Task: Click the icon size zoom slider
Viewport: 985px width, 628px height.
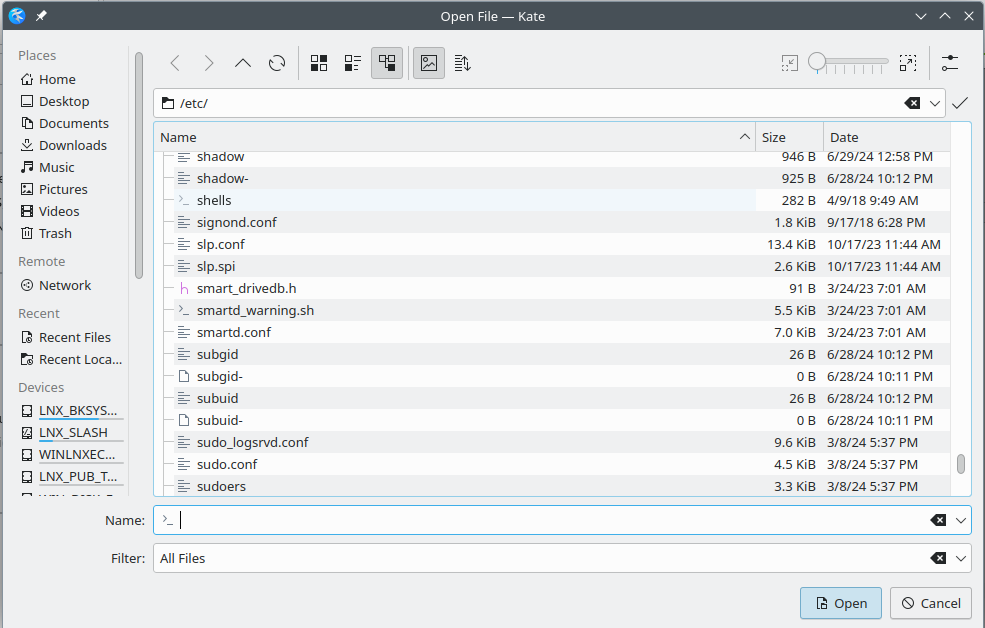Action: [848, 63]
